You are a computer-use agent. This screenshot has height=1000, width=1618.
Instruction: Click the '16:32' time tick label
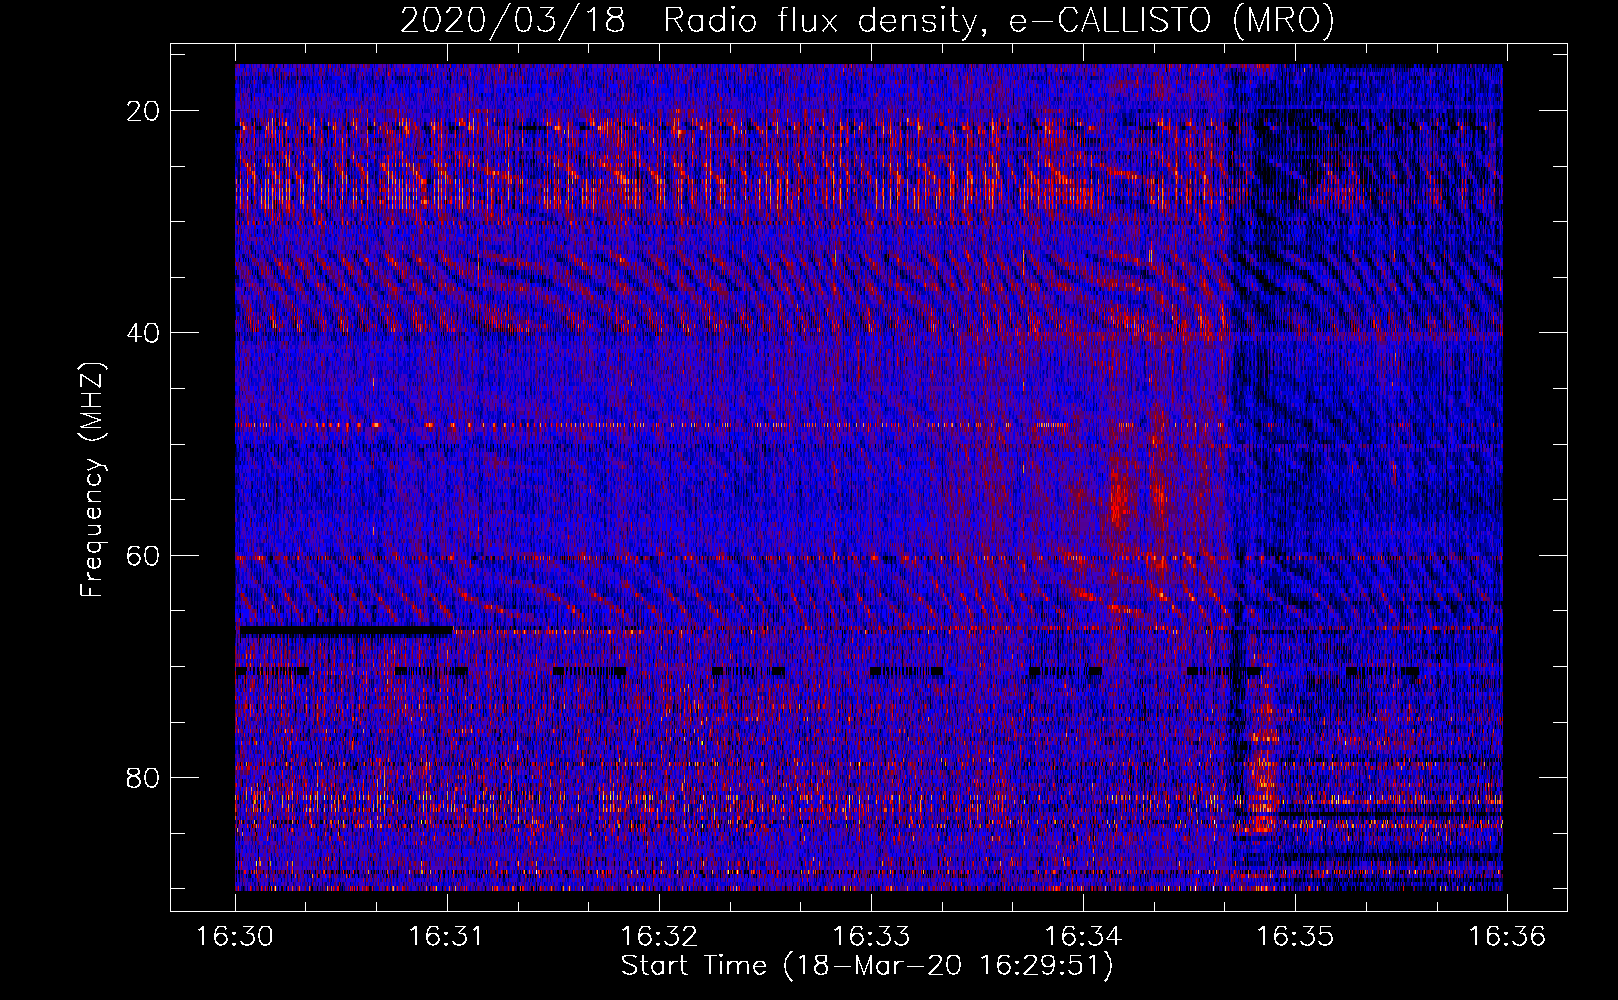(x=659, y=937)
